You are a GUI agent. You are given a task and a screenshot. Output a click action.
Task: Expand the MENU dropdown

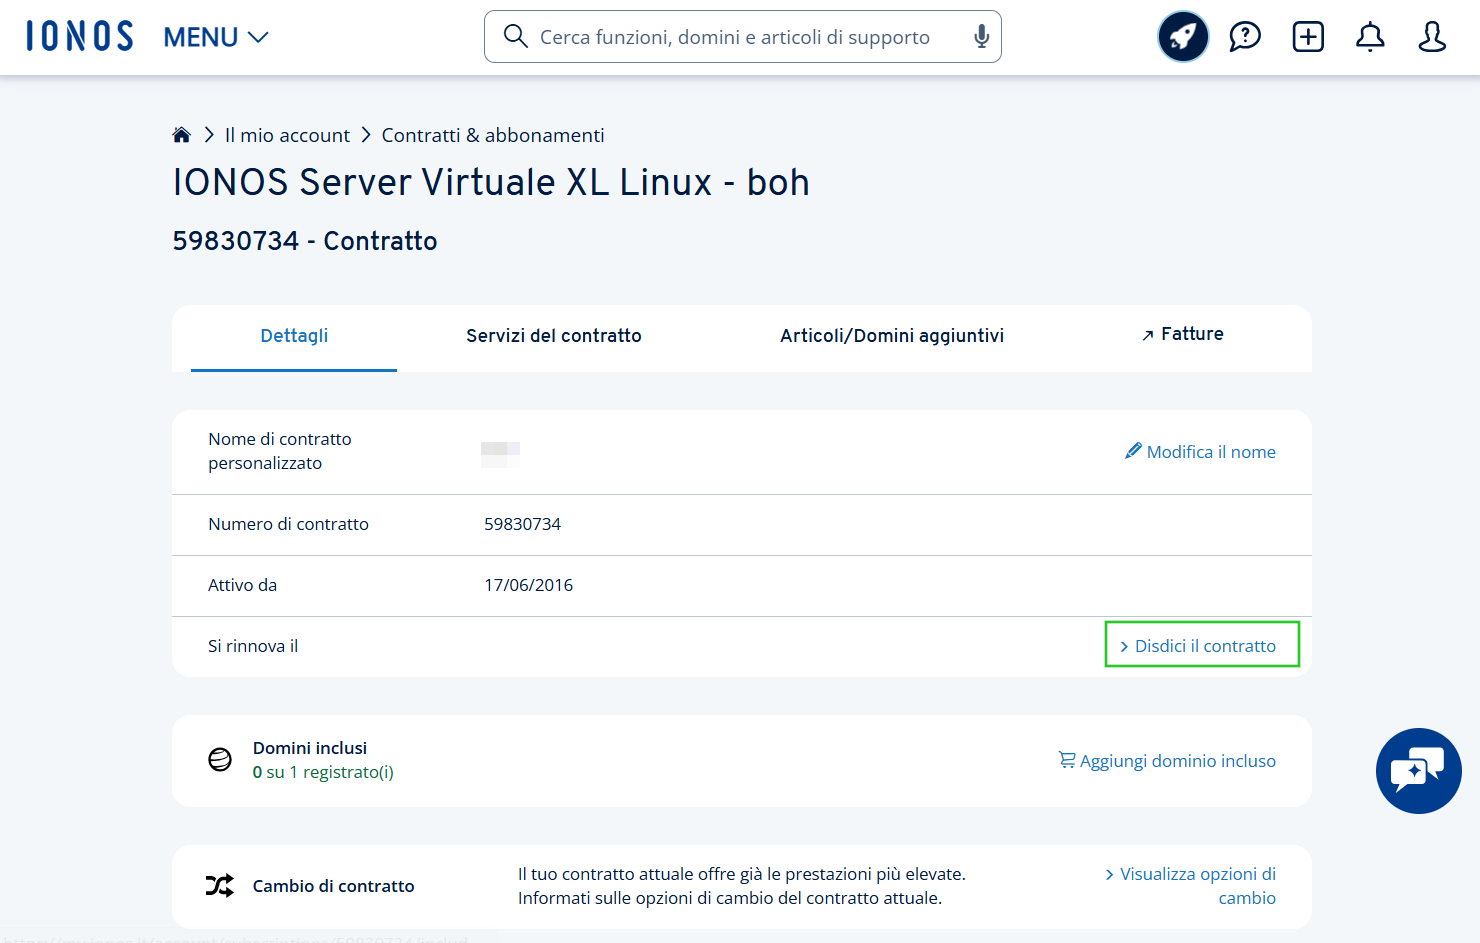coord(216,37)
